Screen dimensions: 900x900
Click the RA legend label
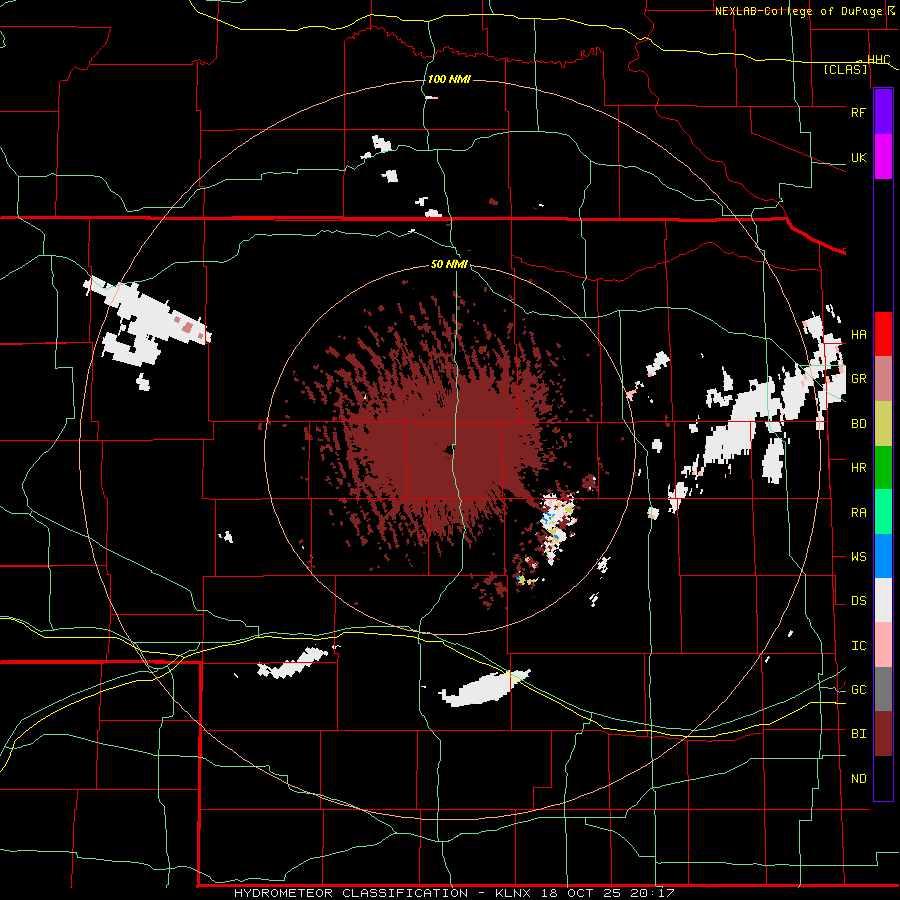point(858,513)
